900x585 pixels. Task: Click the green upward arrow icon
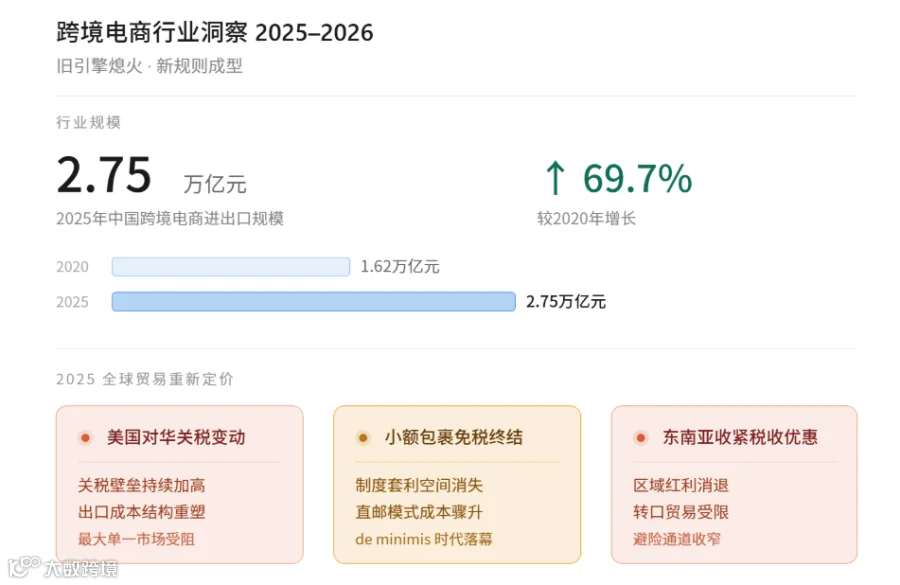555,178
